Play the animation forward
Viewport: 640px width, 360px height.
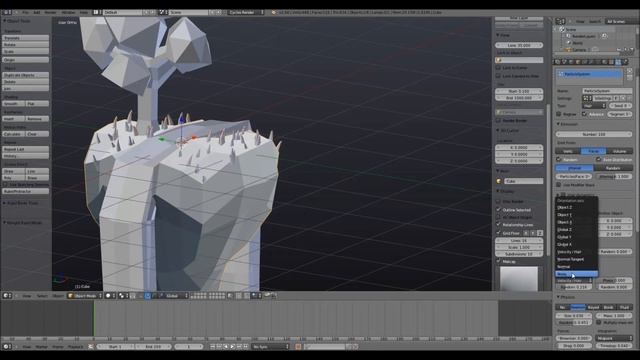pos(233,347)
